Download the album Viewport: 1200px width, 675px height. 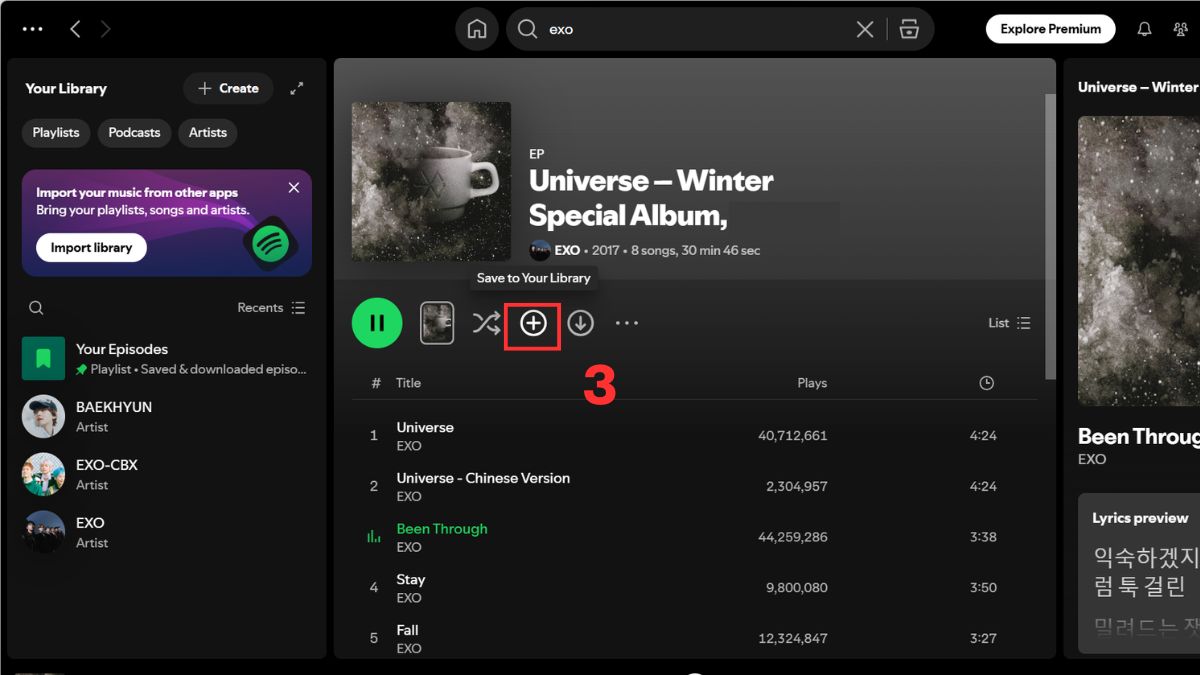pyautogui.click(x=581, y=323)
